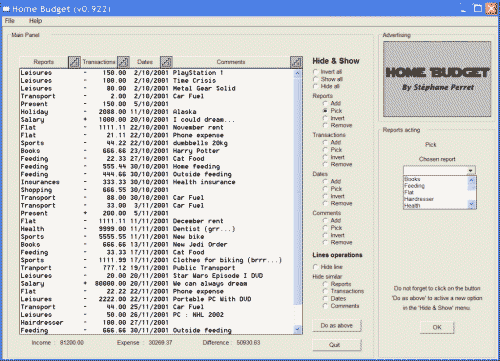Select the Portable PC With DVD row

157,299
